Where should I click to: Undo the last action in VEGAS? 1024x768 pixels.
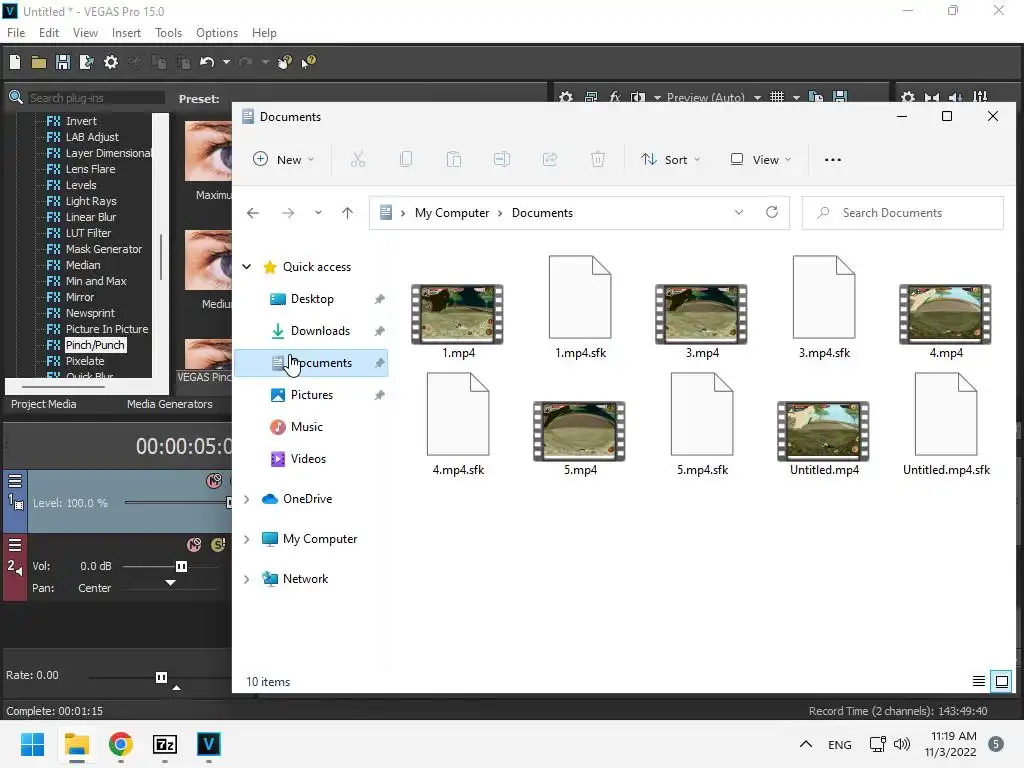(207, 62)
